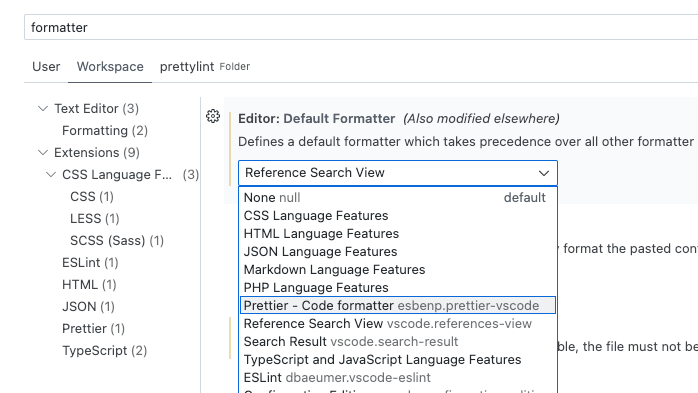Open the ESLint (1) settings category
The height and width of the screenshot is (393, 698).
(90, 263)
